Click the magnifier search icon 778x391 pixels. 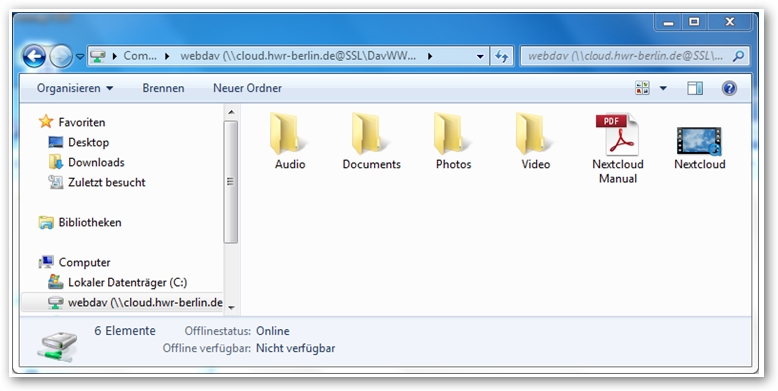(738, 56)
